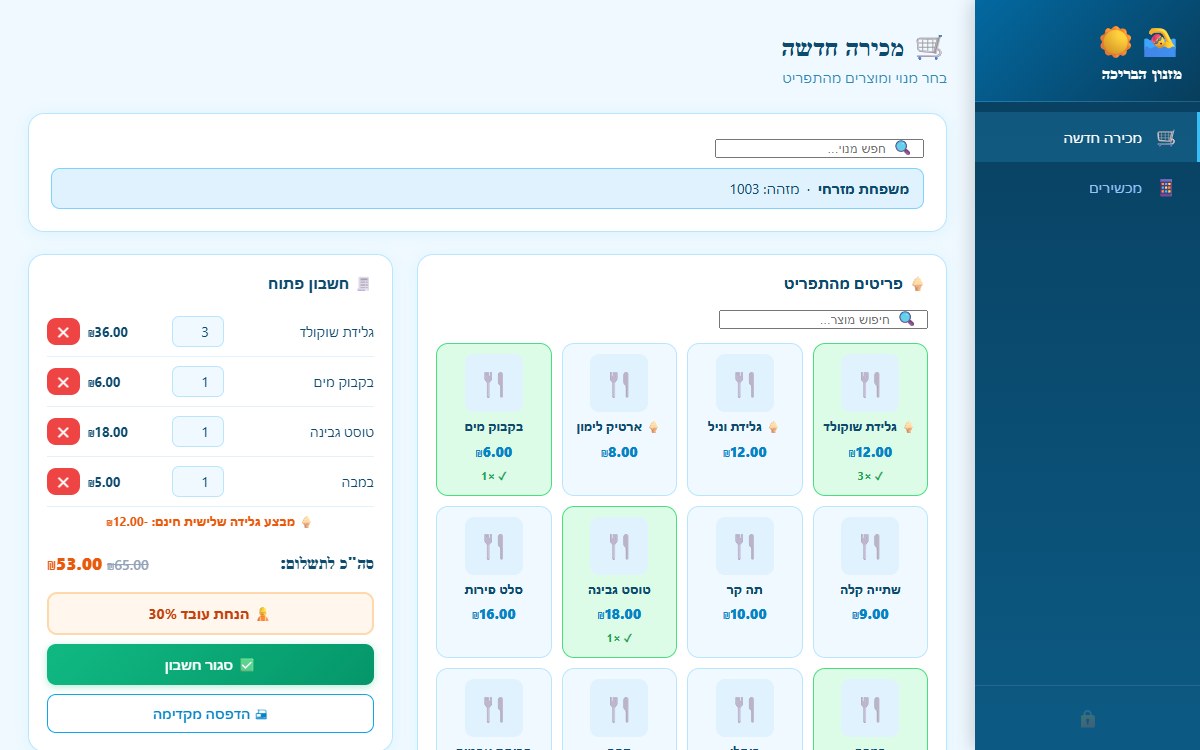The height and width of the screenshot is (750, 1200).
Task: Add תה קר product card
Action: pyautogui.click(x=745, y=582)
